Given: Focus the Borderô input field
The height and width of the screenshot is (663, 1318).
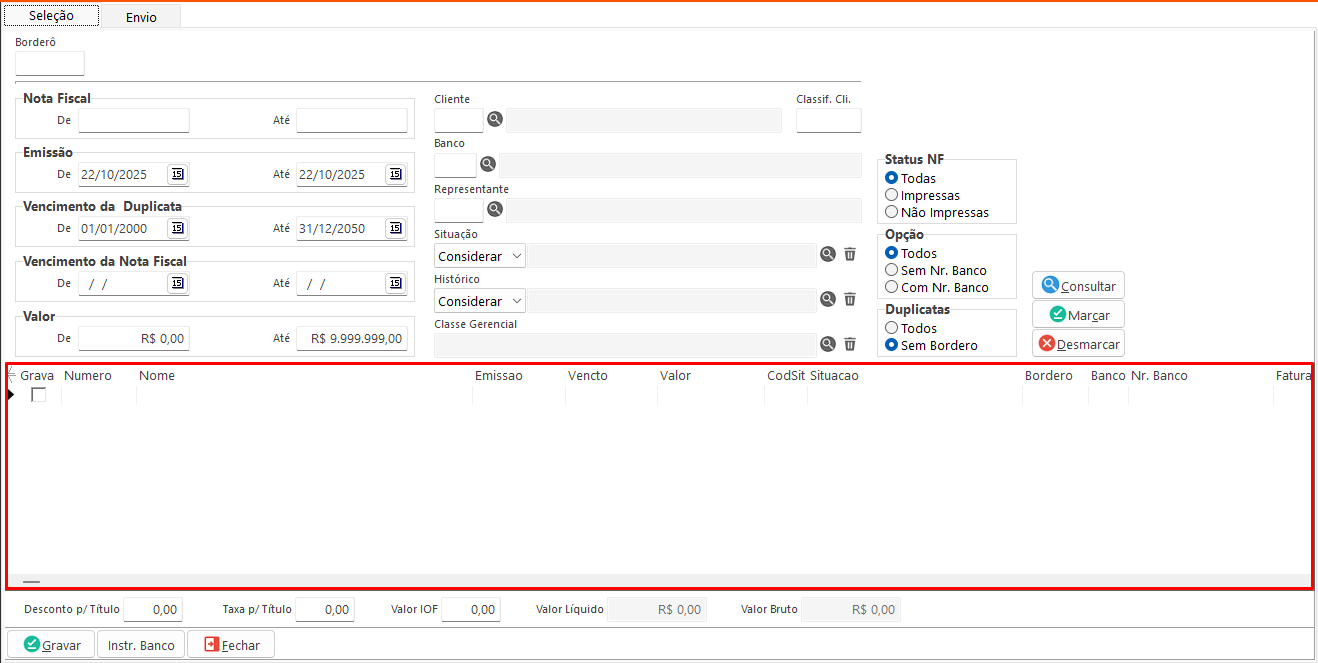Looking at the screenshot, I should point(50,64).
